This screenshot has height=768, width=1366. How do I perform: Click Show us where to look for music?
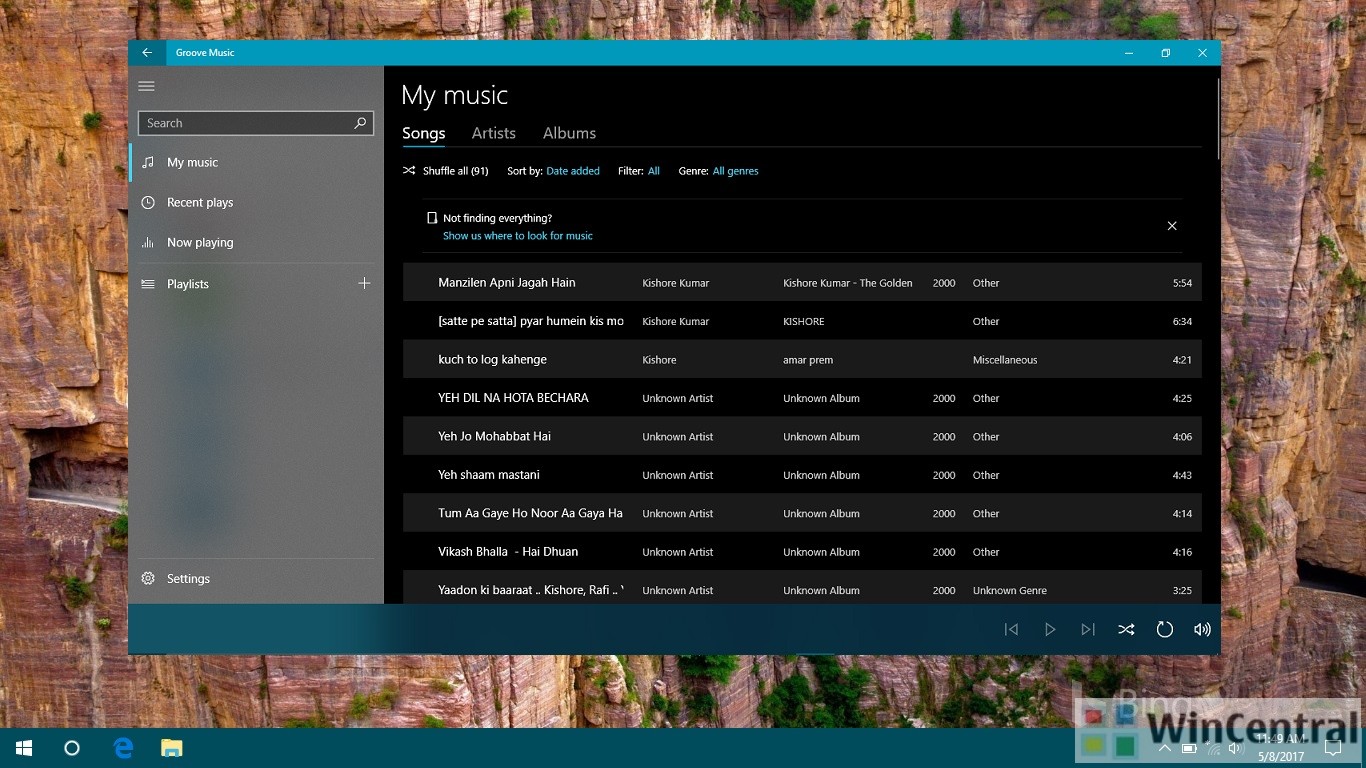[518, 236]
